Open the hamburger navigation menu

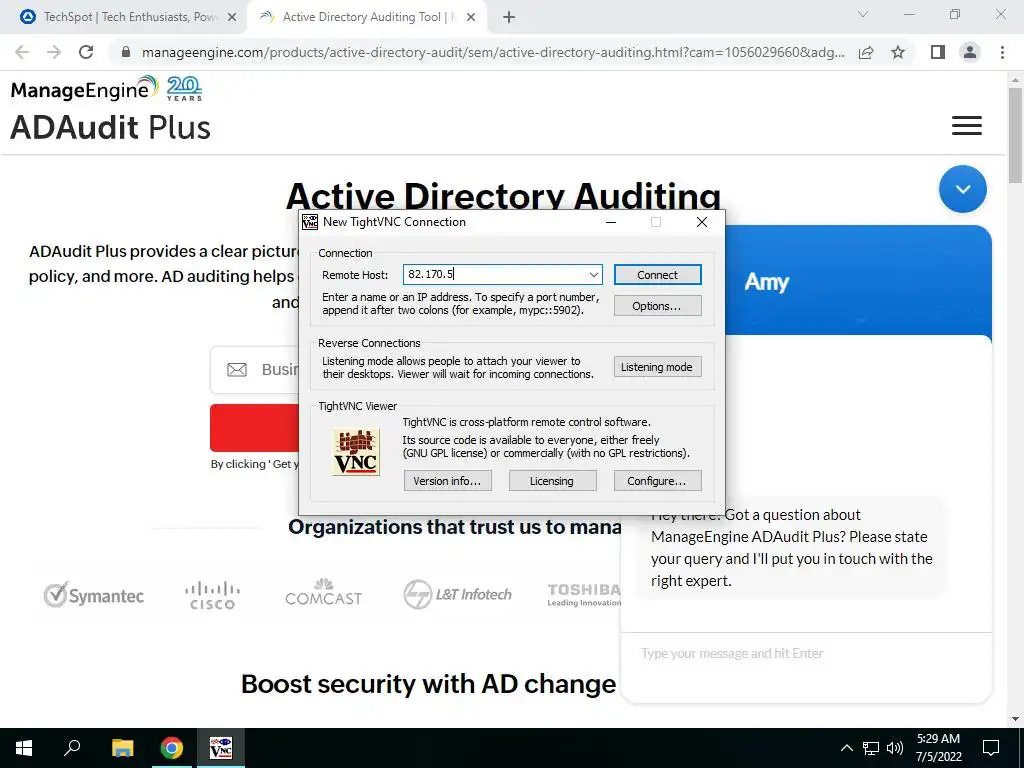[967, 125]
